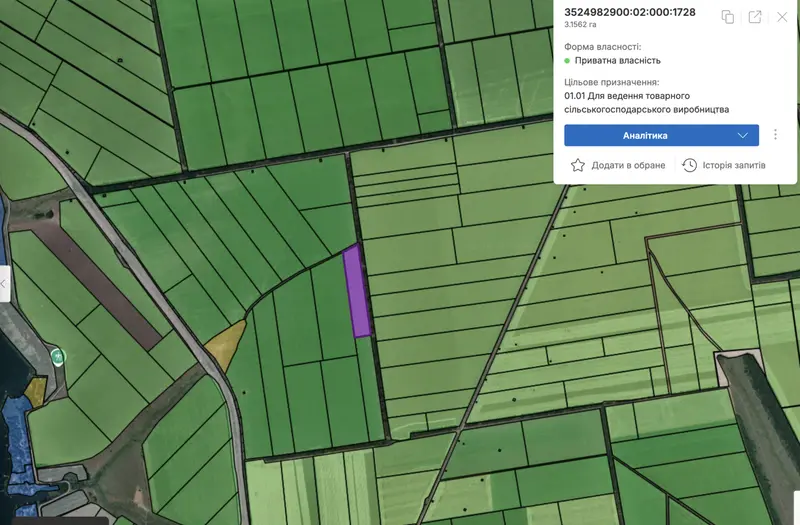Open Історія запитів
This screenshot has height=525, width=800.
tap(734, 165)
